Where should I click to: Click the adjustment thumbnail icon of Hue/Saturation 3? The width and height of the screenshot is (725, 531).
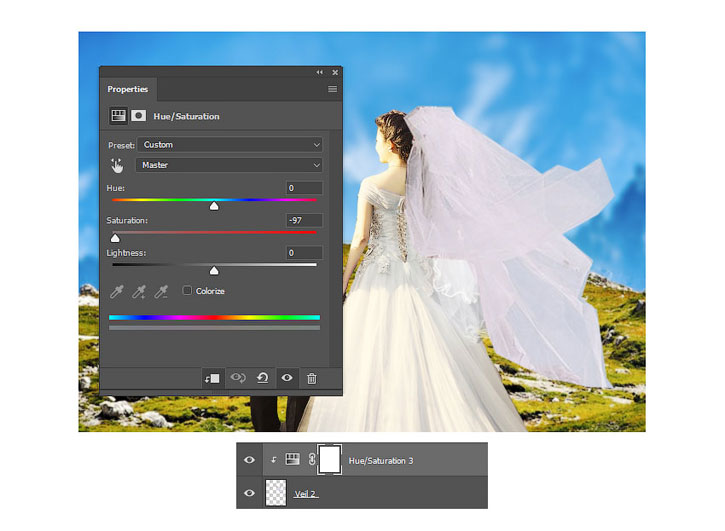292,459
